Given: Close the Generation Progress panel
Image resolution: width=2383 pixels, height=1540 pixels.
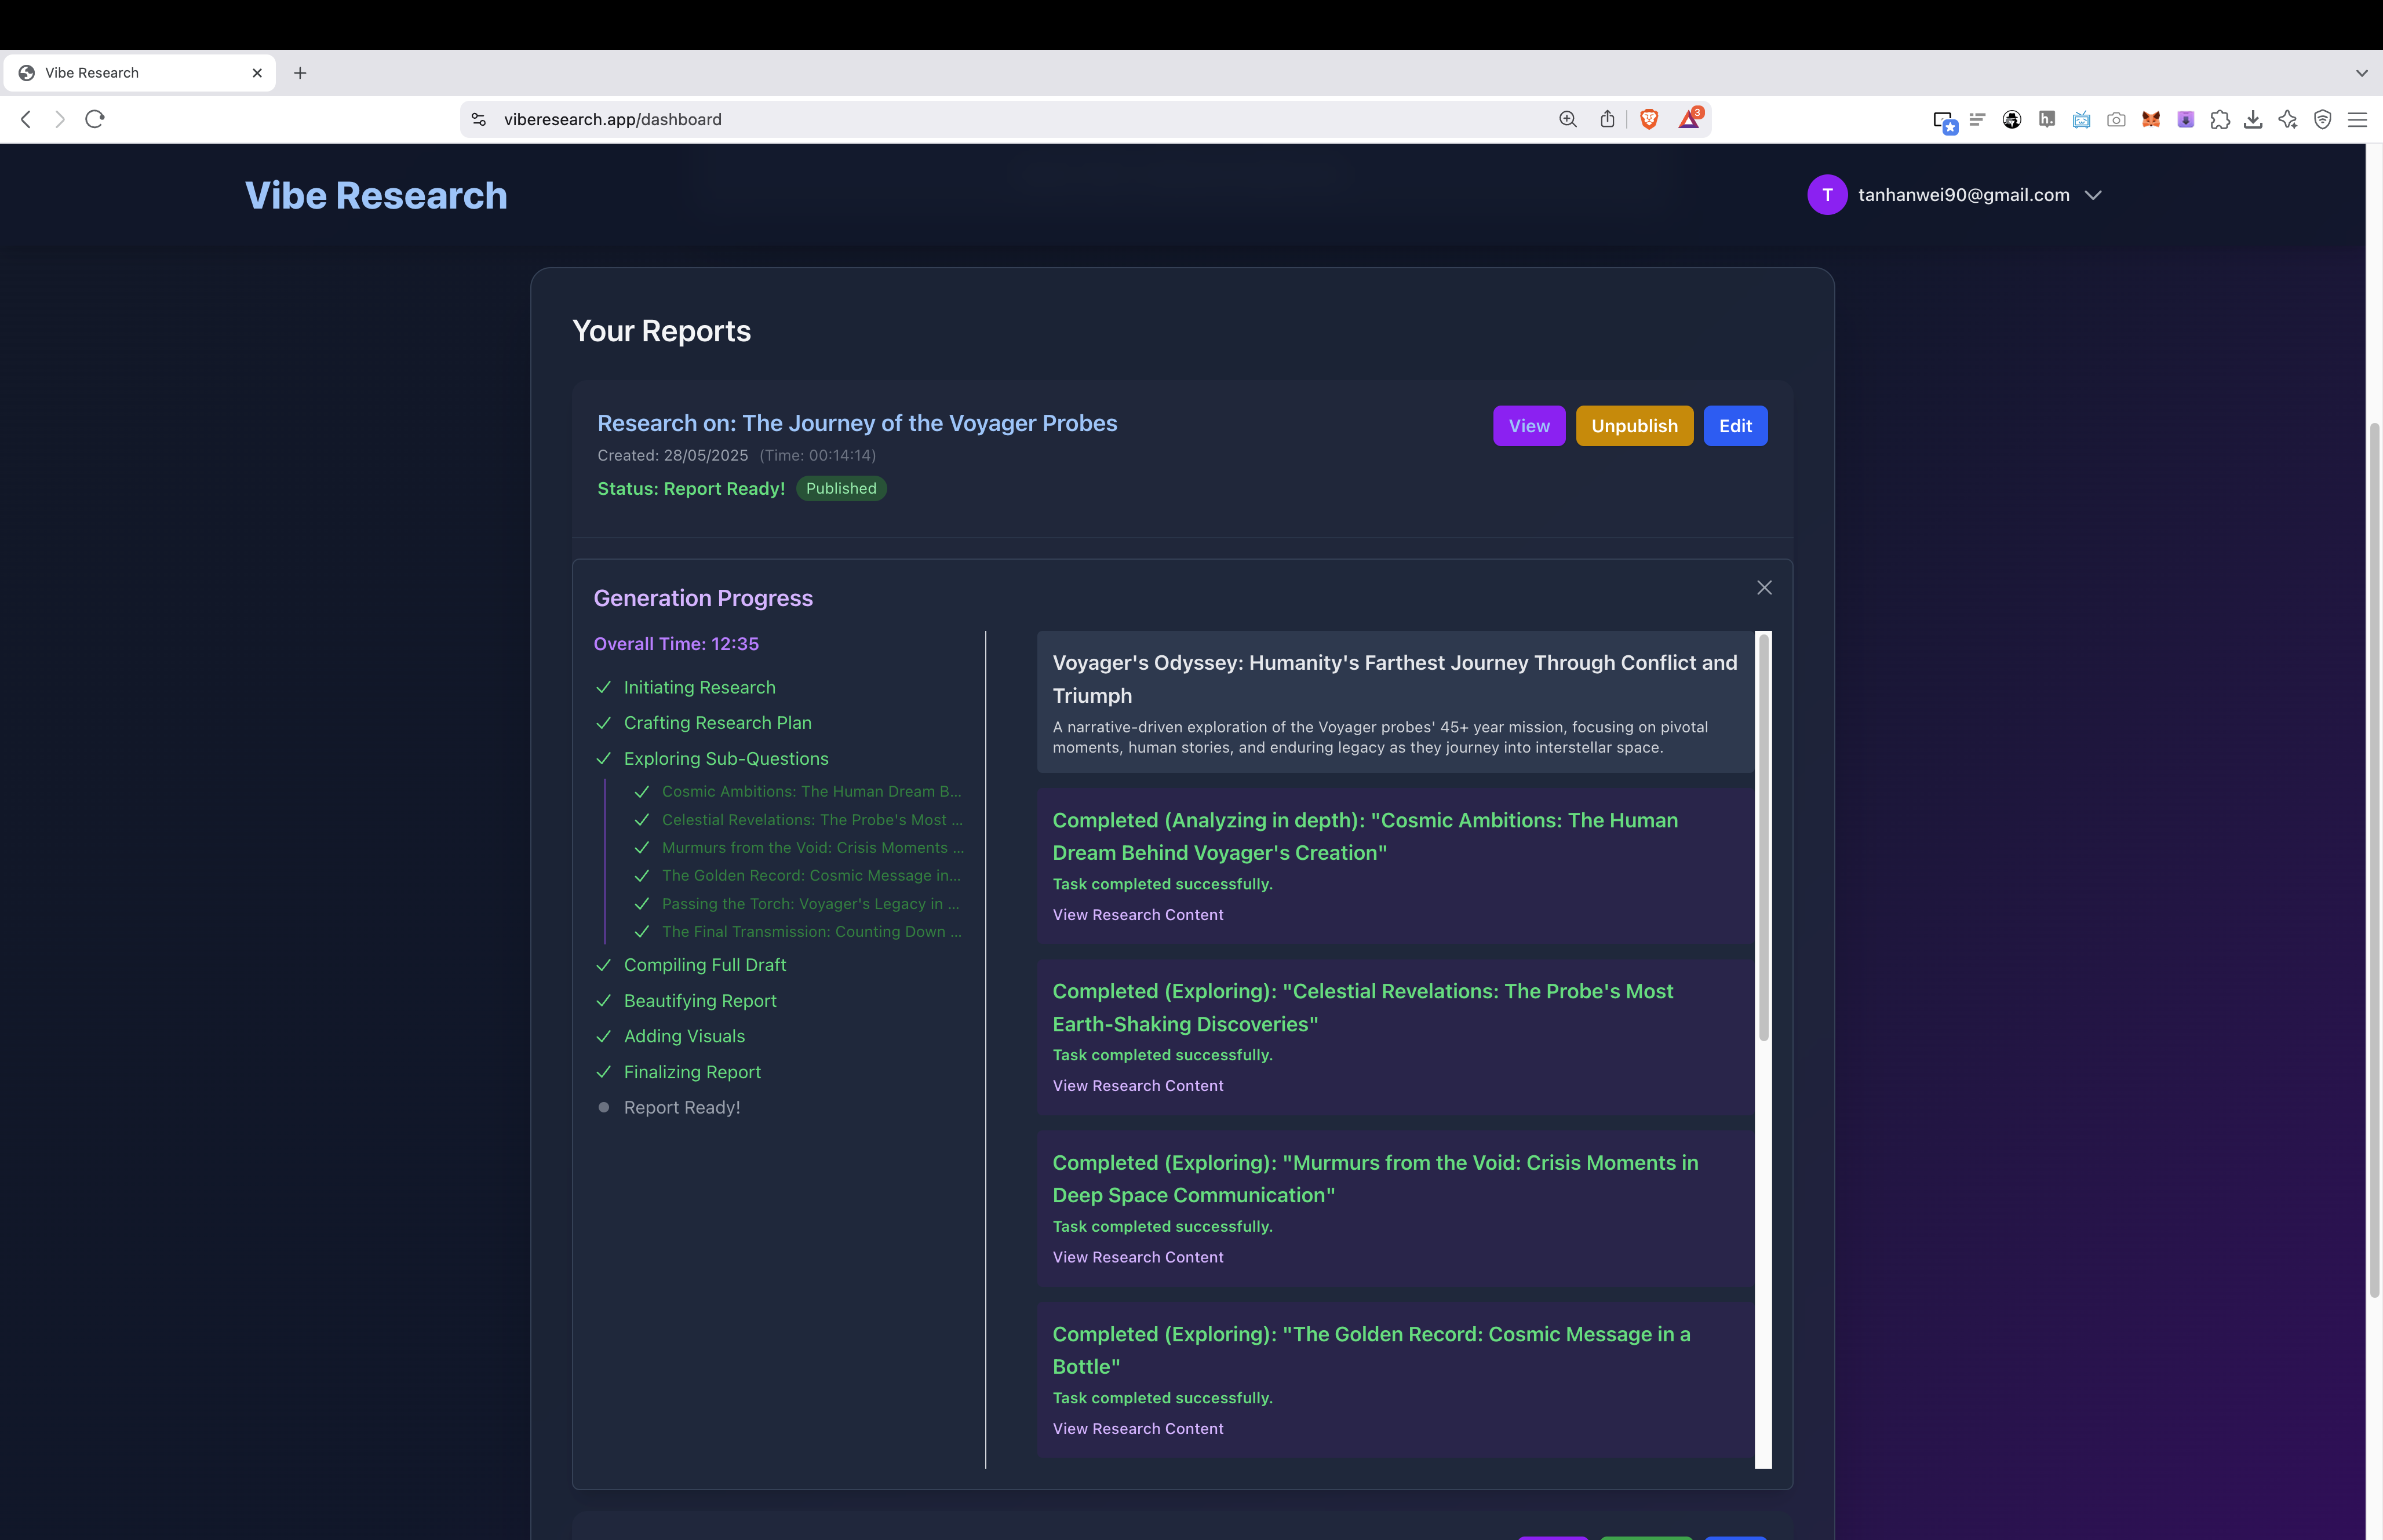Looking at the screenshot, I should pos(1764,588).
